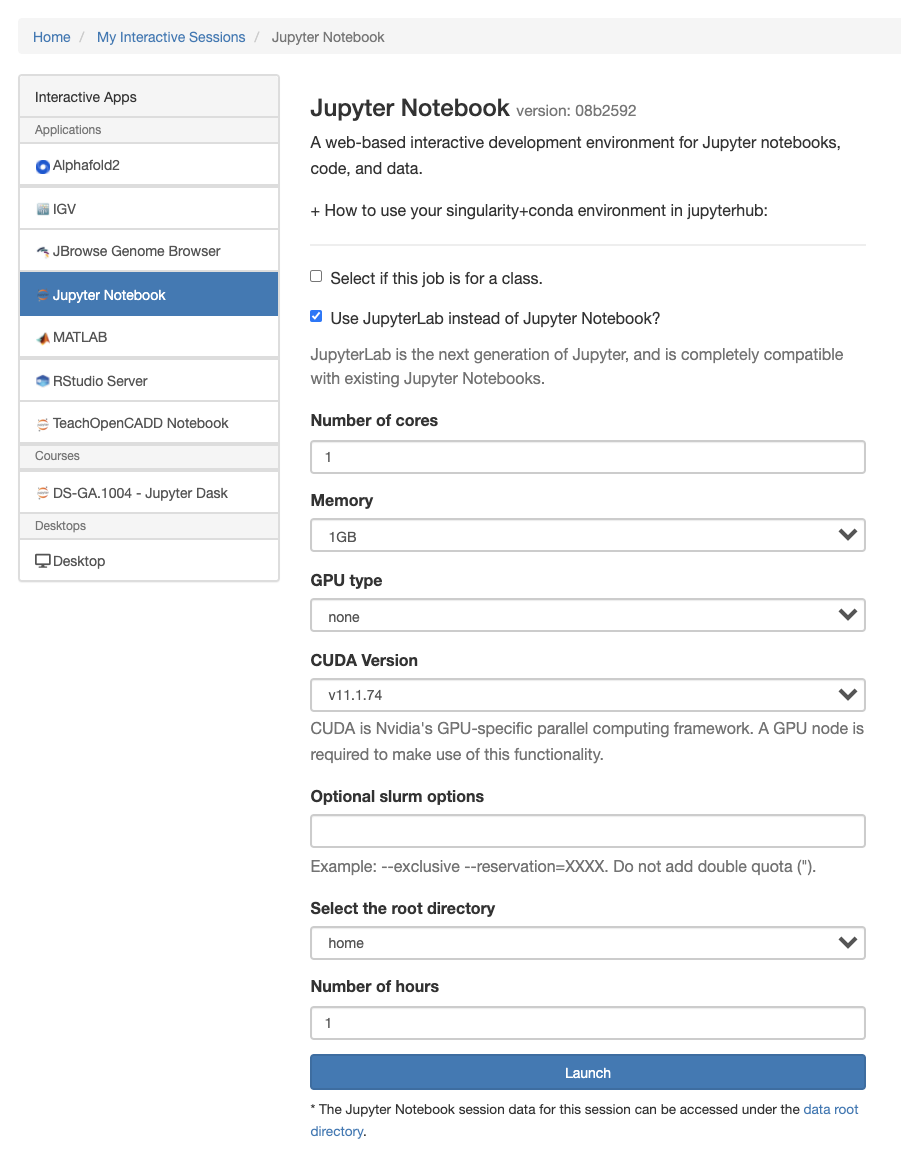Open DS-GA.1004 Jupyter Dask course item
Screen dimensions: 901x1168
140,493
